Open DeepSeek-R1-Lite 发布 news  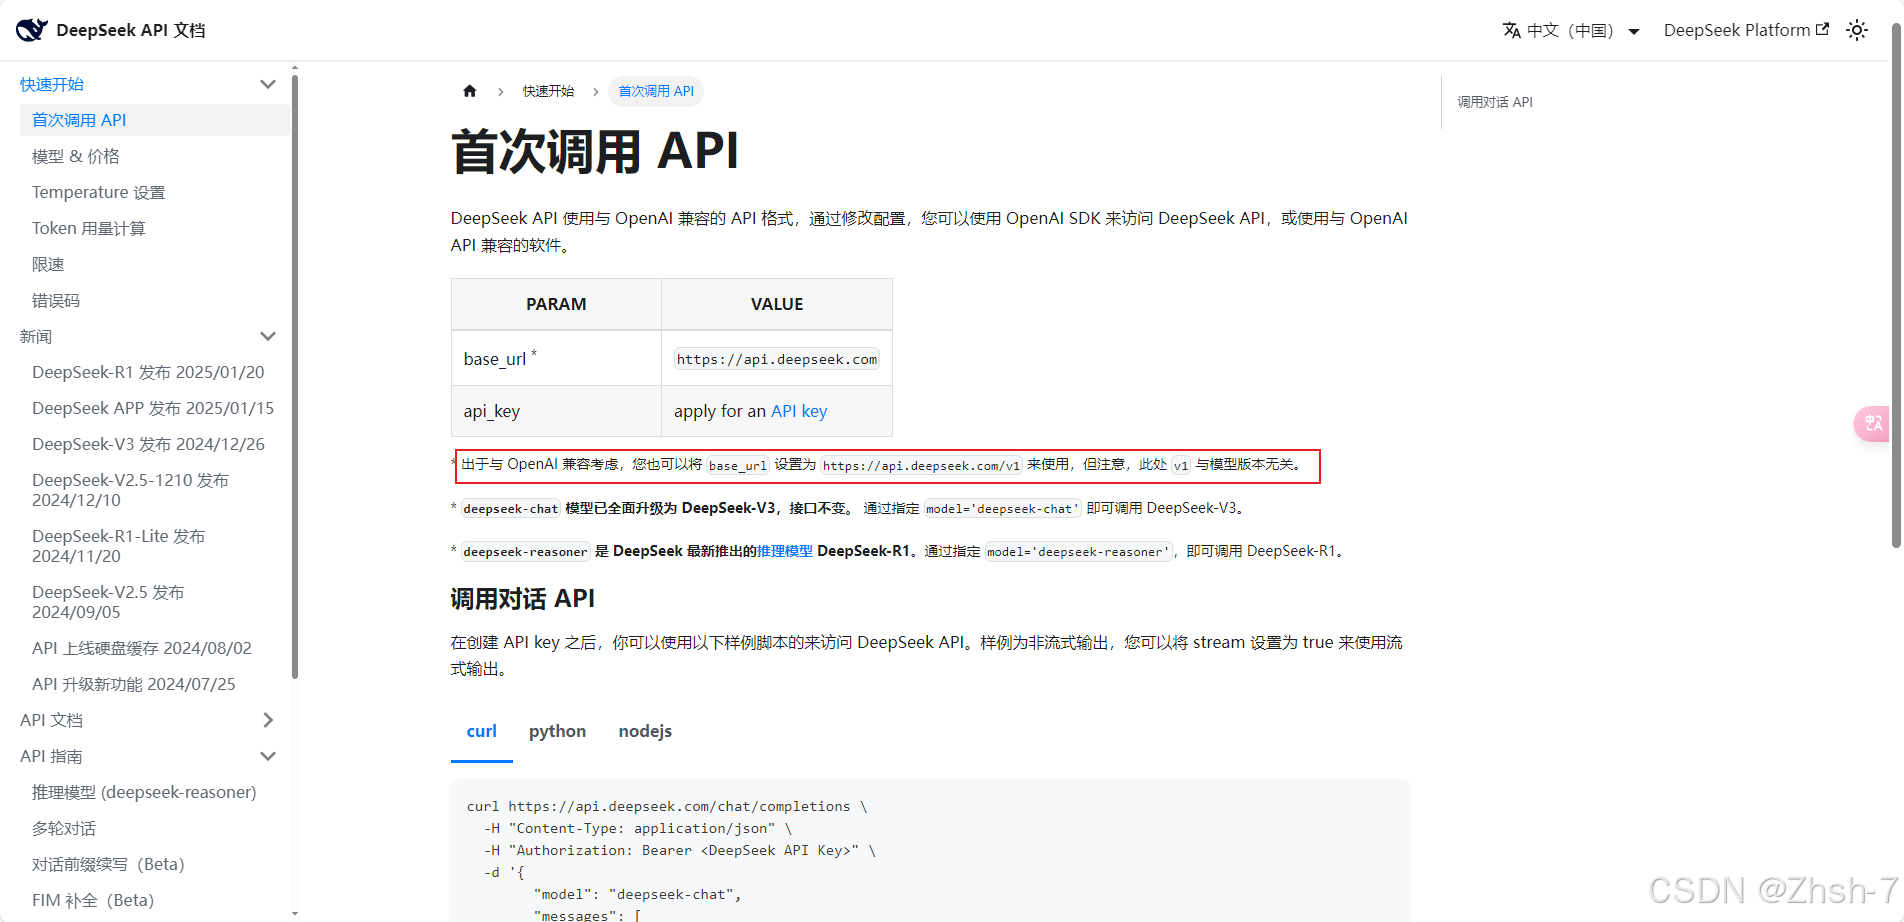pos(118,546)
